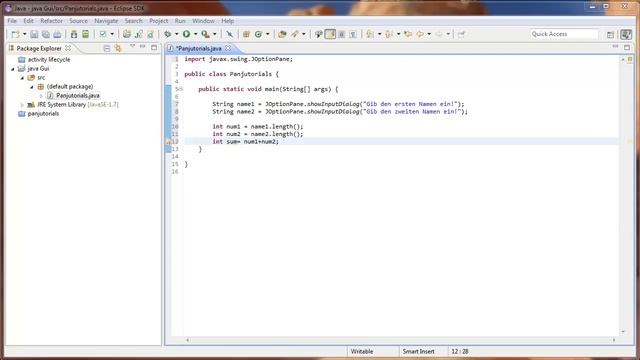Click the Quick Access search field

(x=564, y=34)
